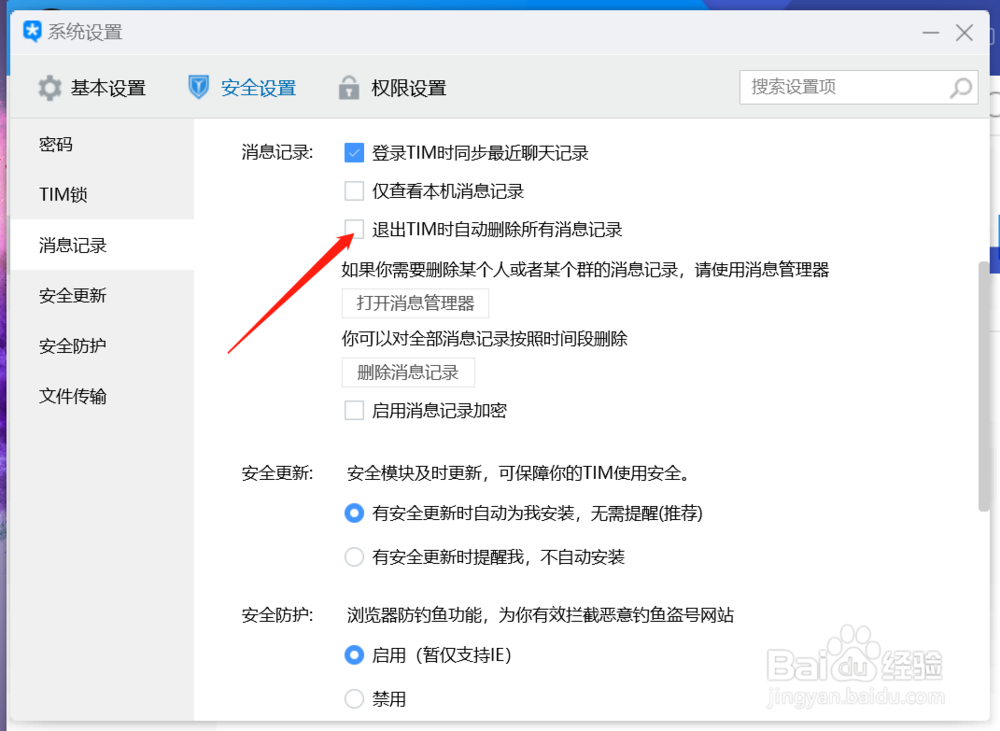
Task: Uncheck 登录TIM时同步最近聊天记录
Action: pos(354,153)
